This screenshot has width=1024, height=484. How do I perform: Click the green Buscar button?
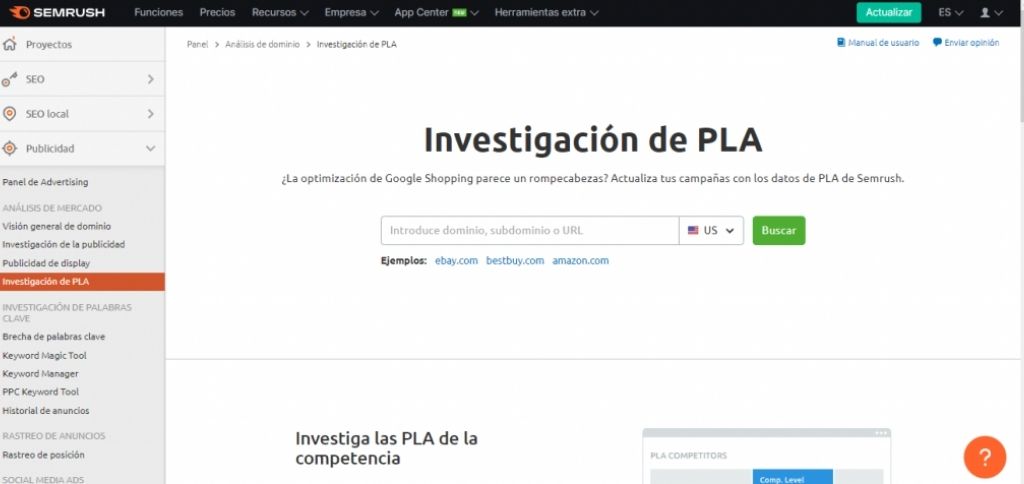pos(779,231)
